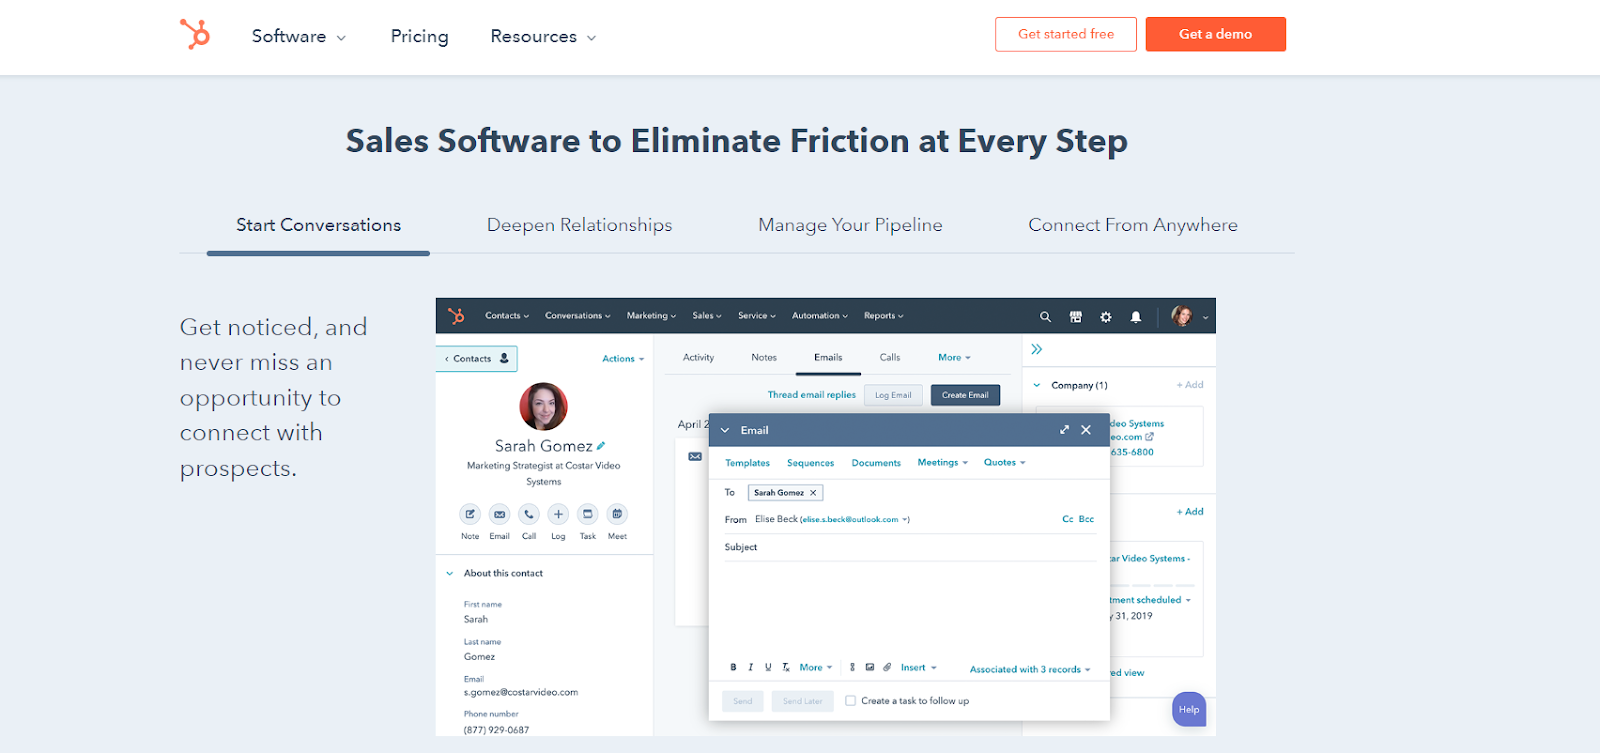
Task: Apply underline formatting in the email editor
Action: click(768, 667)
